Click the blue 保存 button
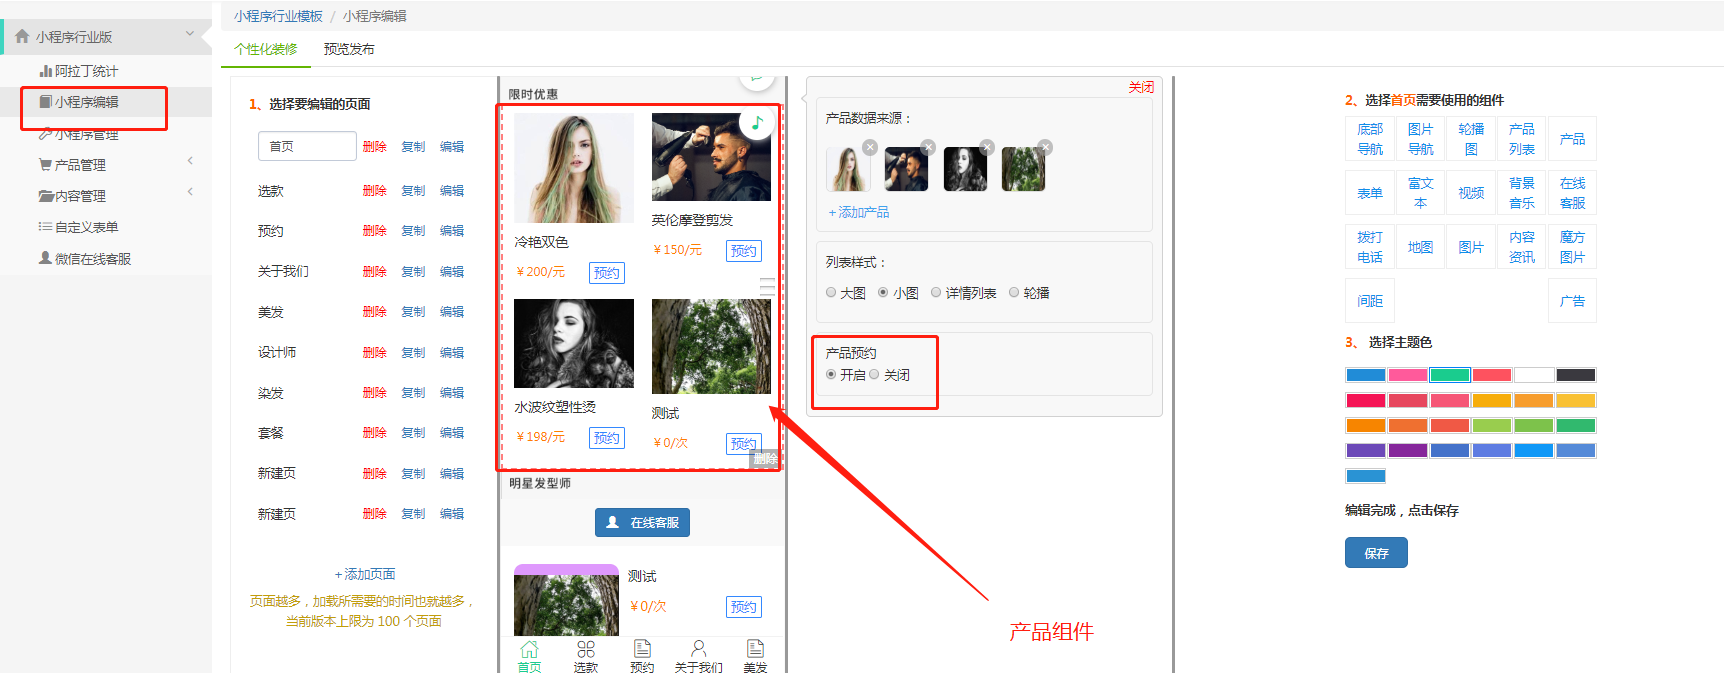The height and width of the screenshot is (673, 1724). (x=1376, y=553)
